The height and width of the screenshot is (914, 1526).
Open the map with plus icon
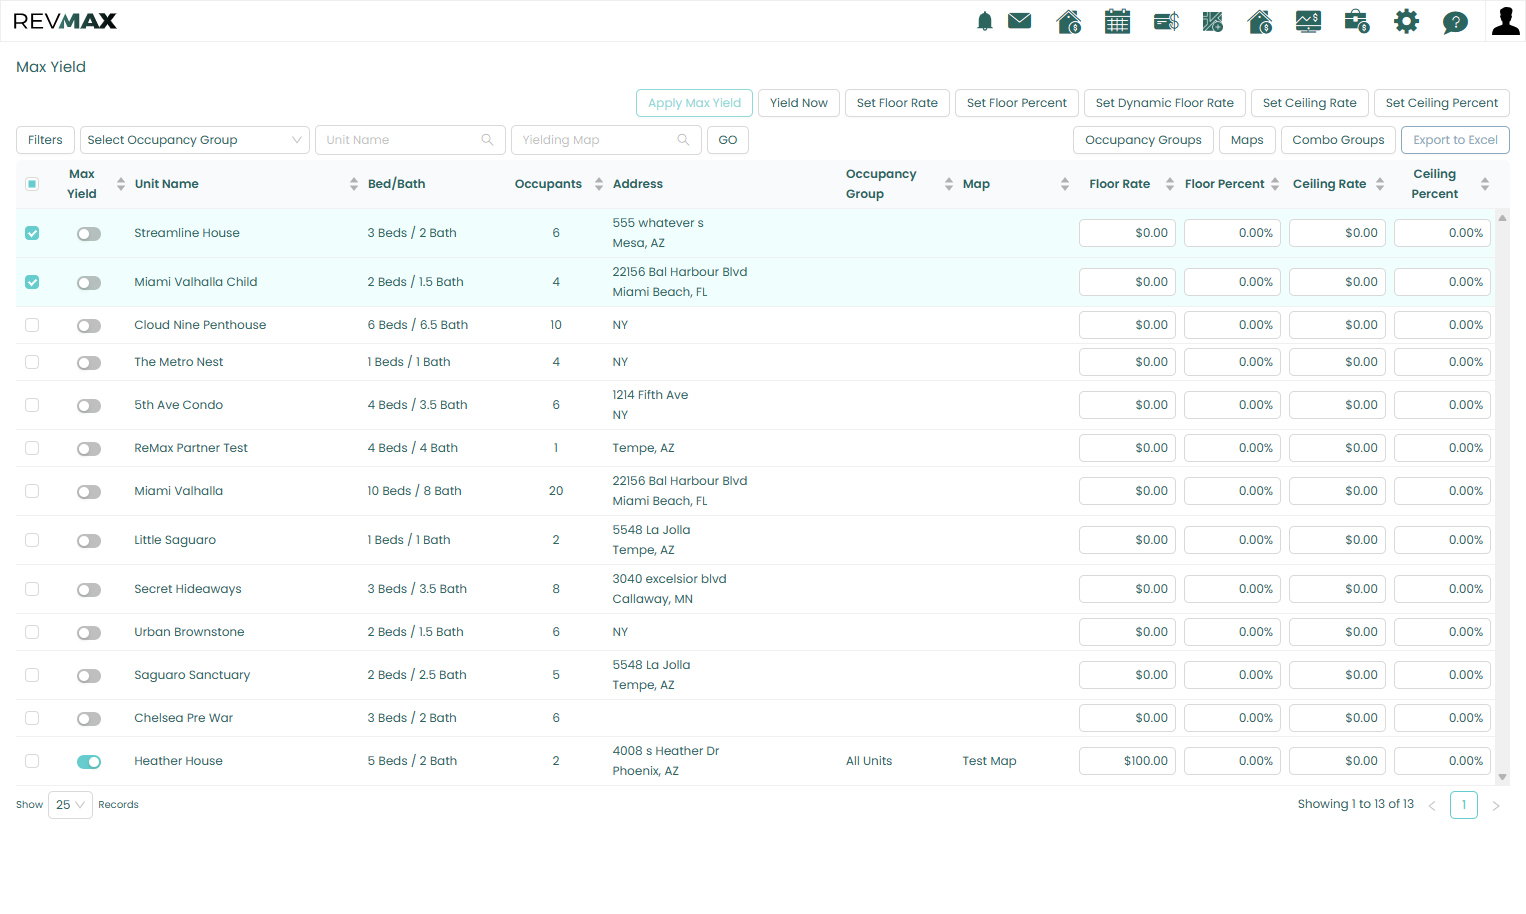point(1213,21)
